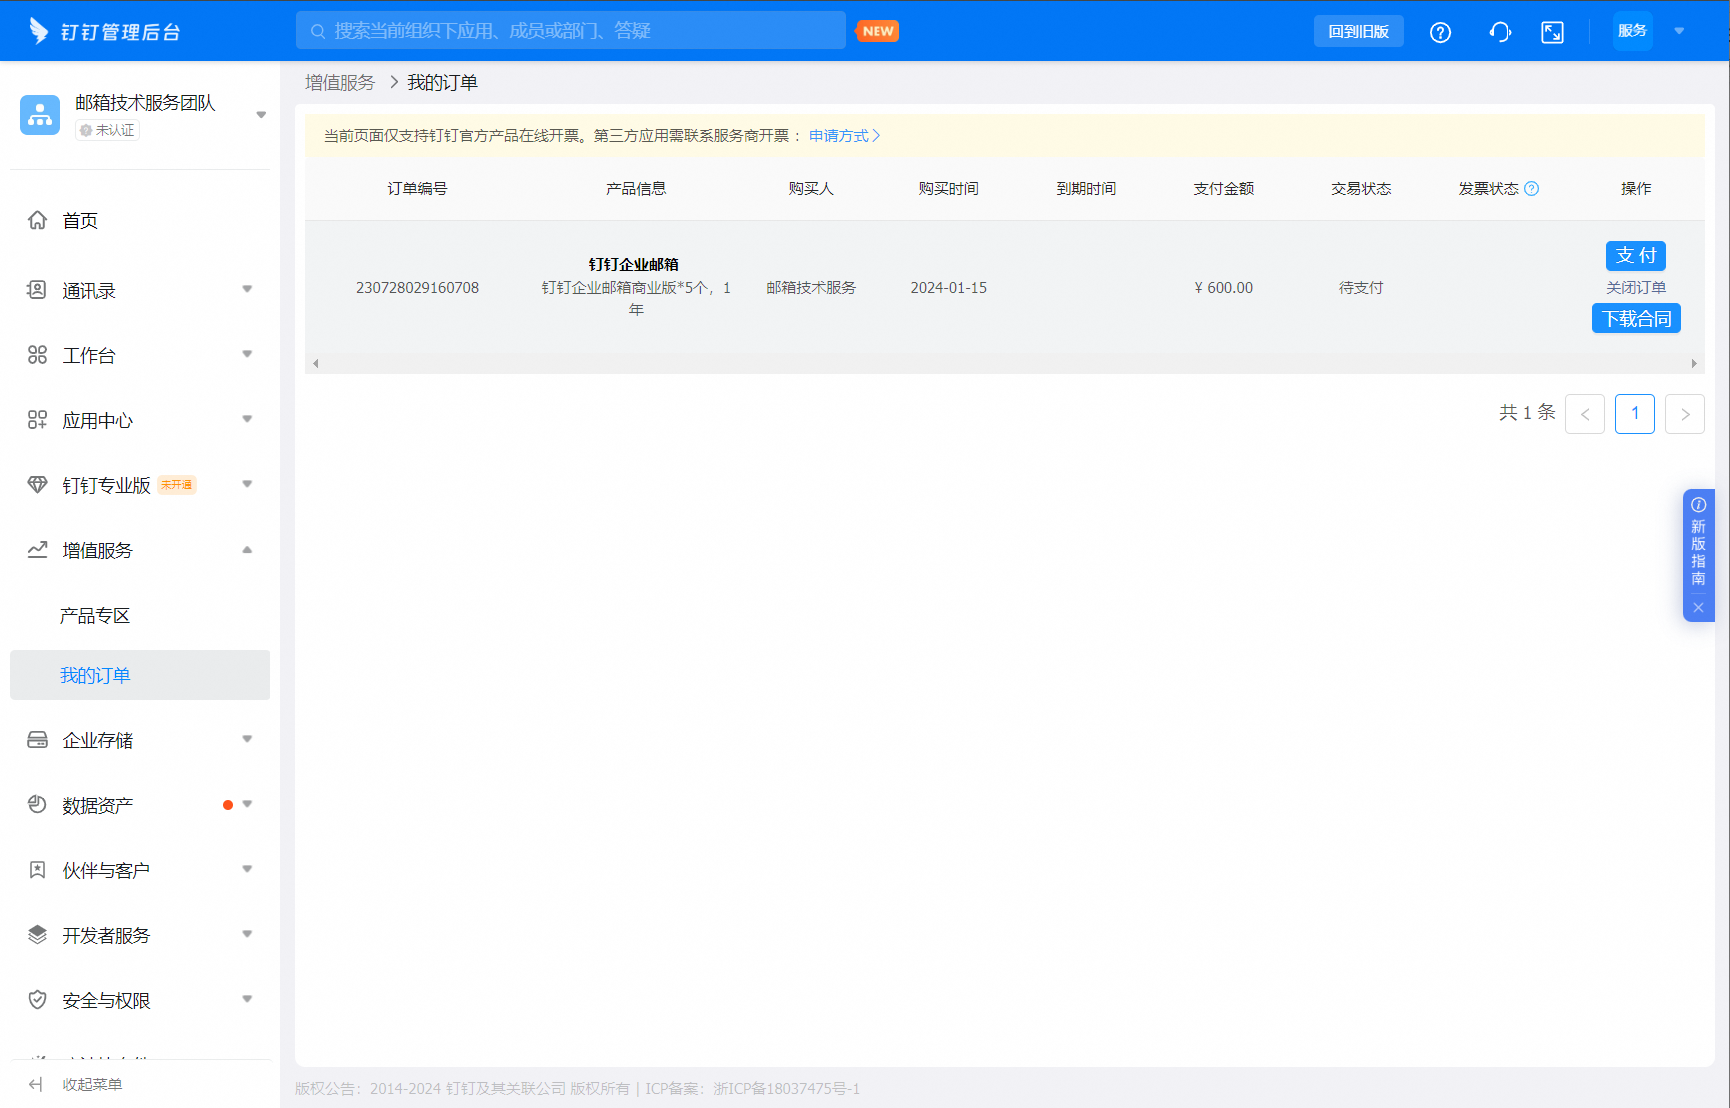Open the 申请方式 link
The image size is (1730, 1108).
[x=844, y=135]
